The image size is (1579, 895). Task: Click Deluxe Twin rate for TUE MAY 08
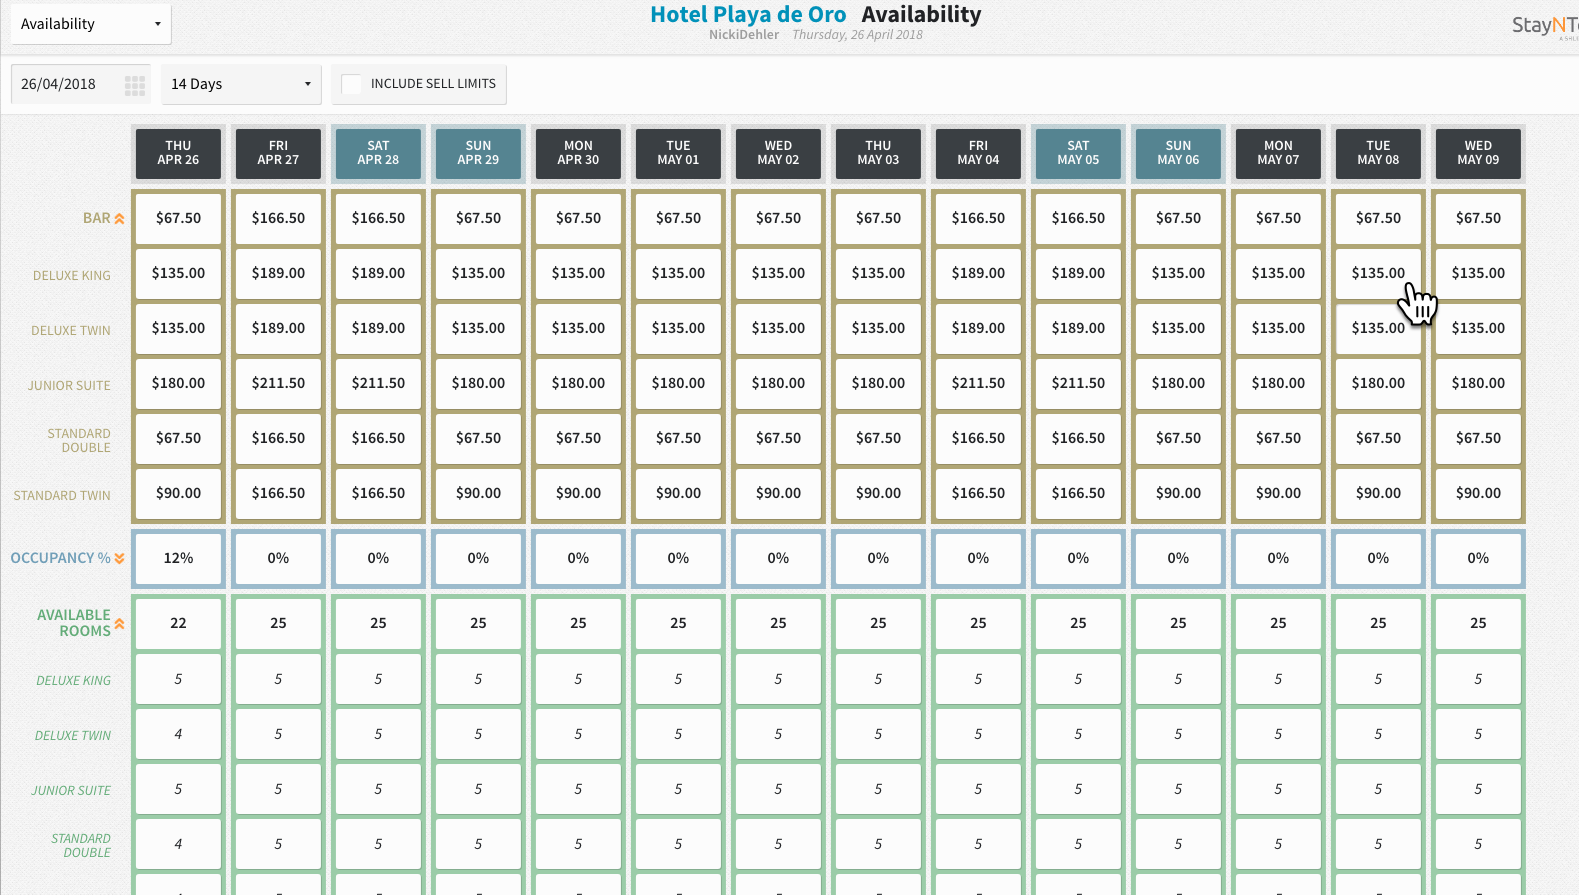[1378, 328]
